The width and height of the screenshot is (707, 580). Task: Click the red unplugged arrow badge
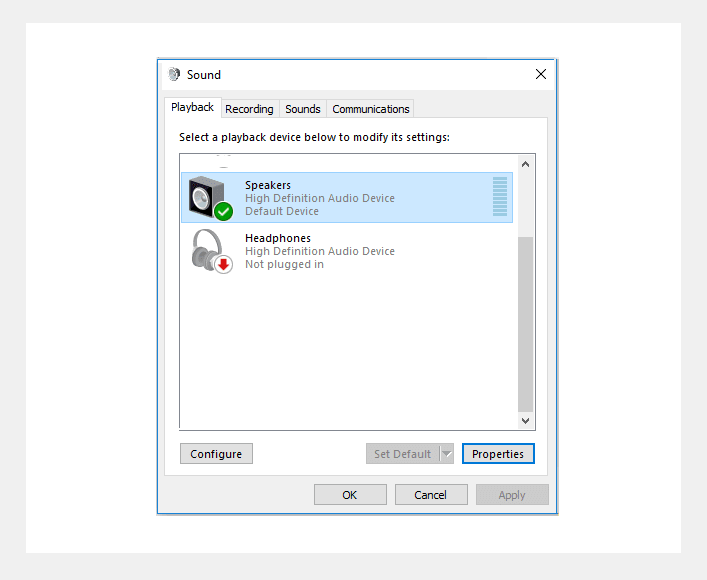pyautogui.click(x=224, y=264)
